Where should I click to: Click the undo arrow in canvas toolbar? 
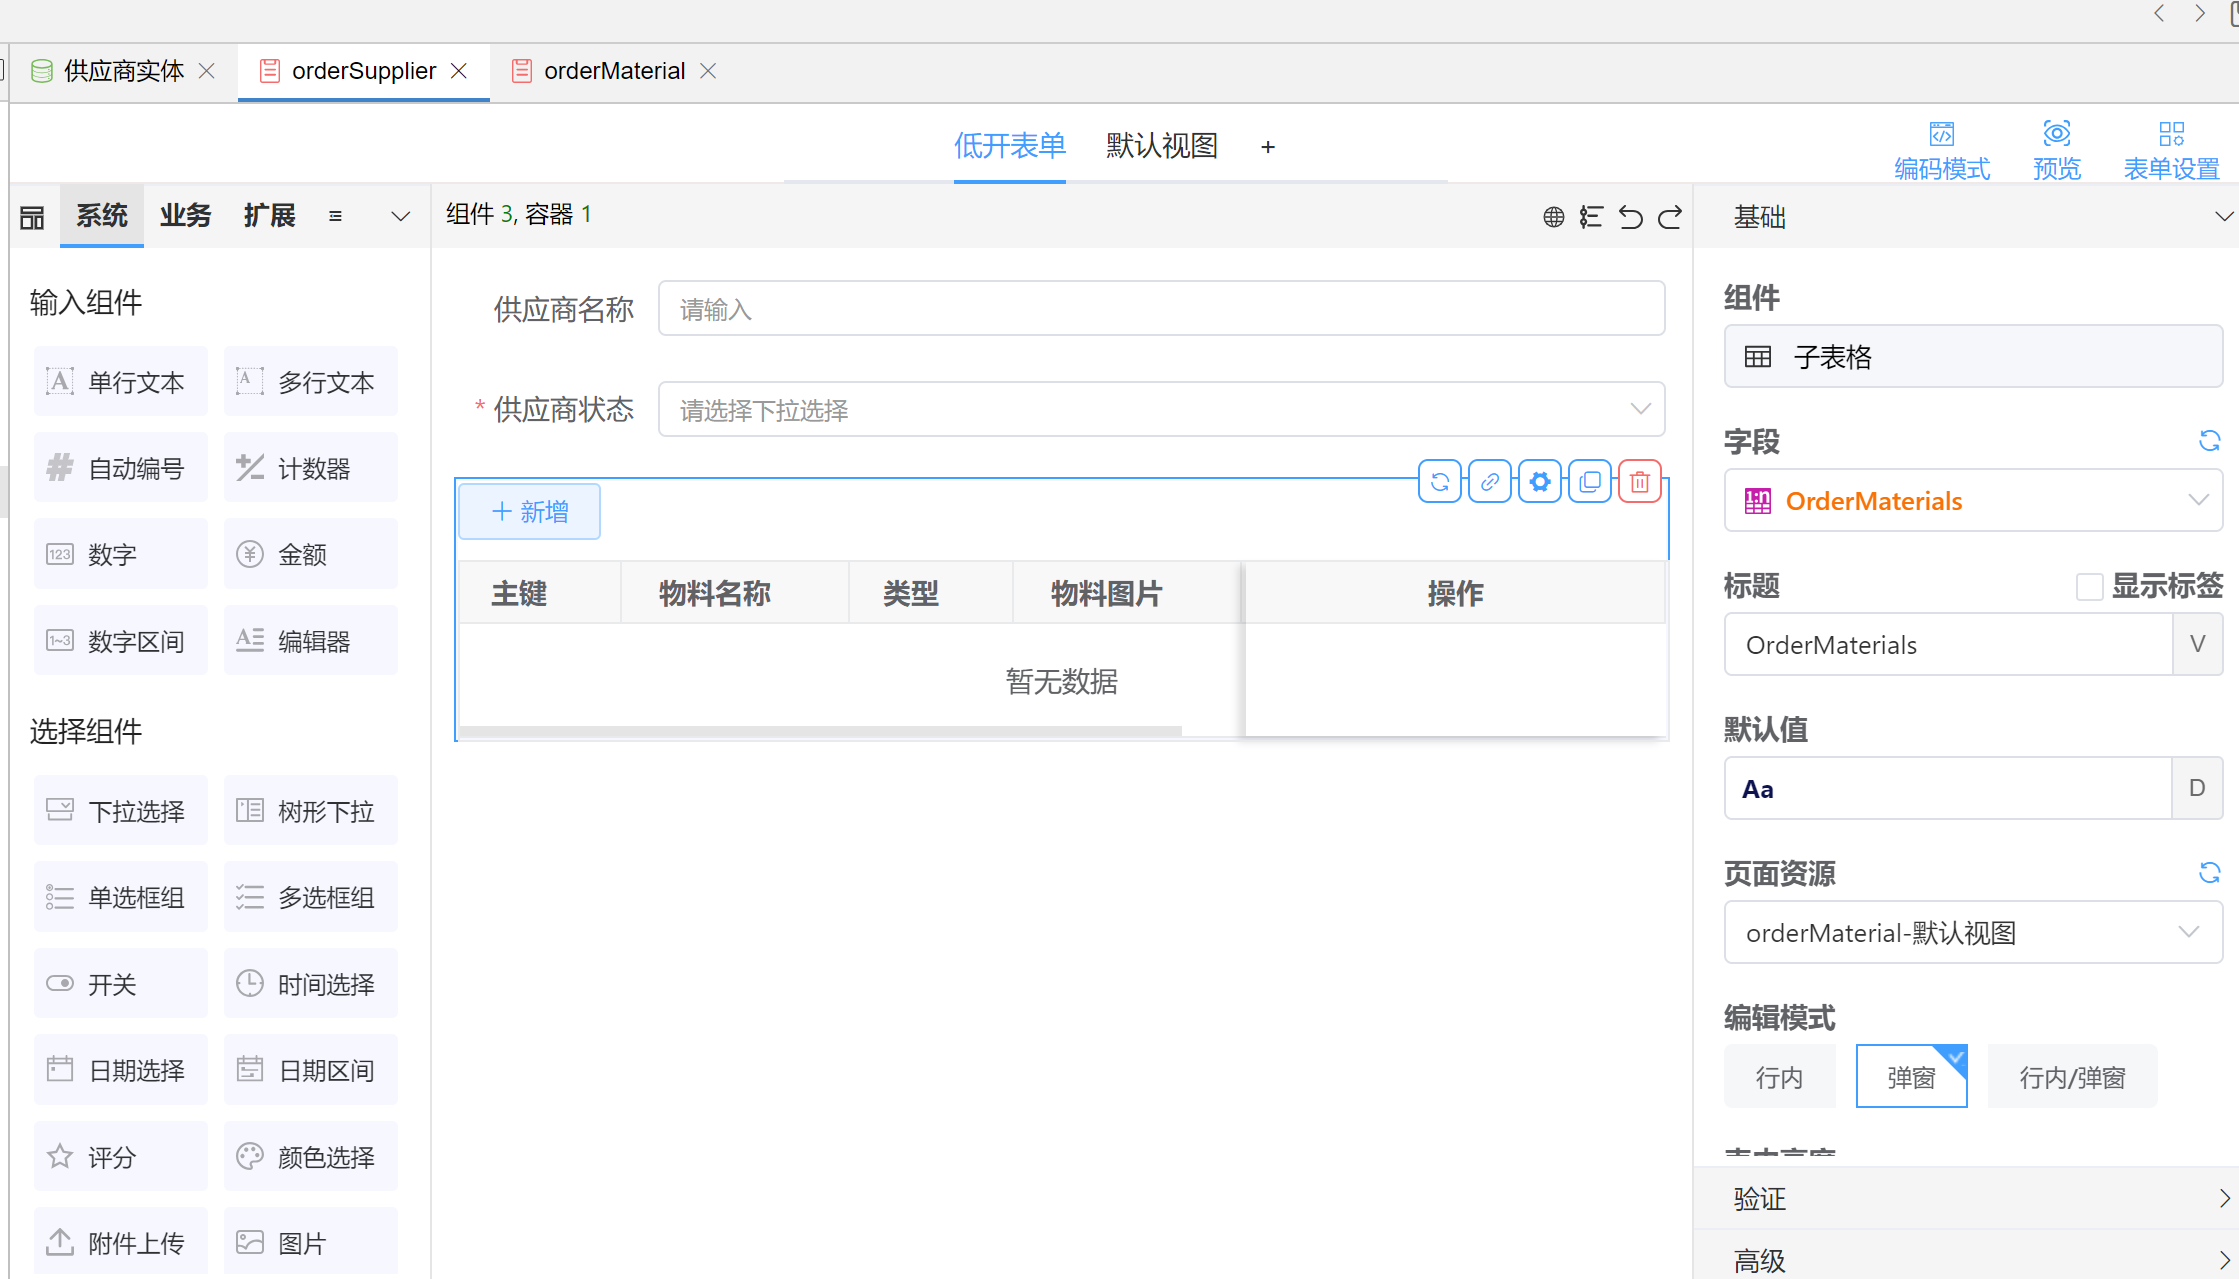[x=1631, y=217]
